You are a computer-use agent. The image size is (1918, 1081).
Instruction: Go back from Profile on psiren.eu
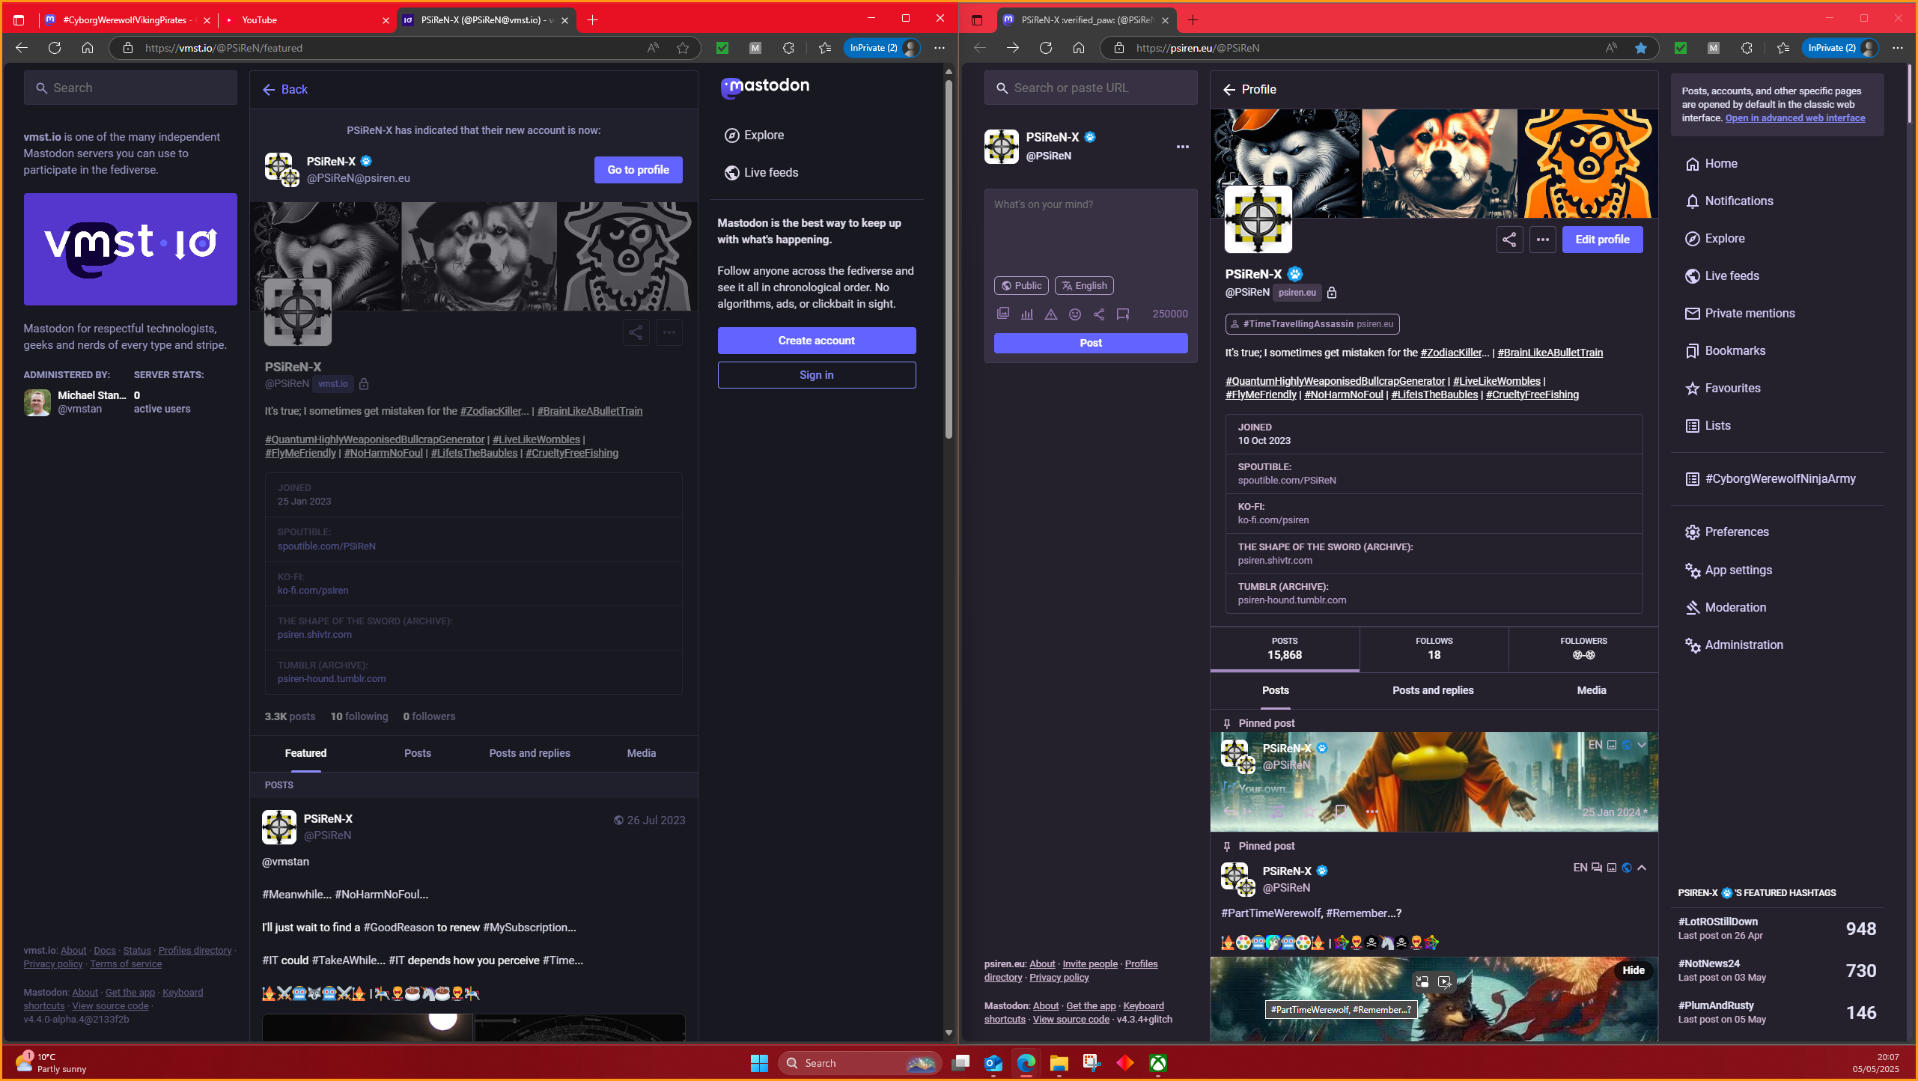point(1229,90)
